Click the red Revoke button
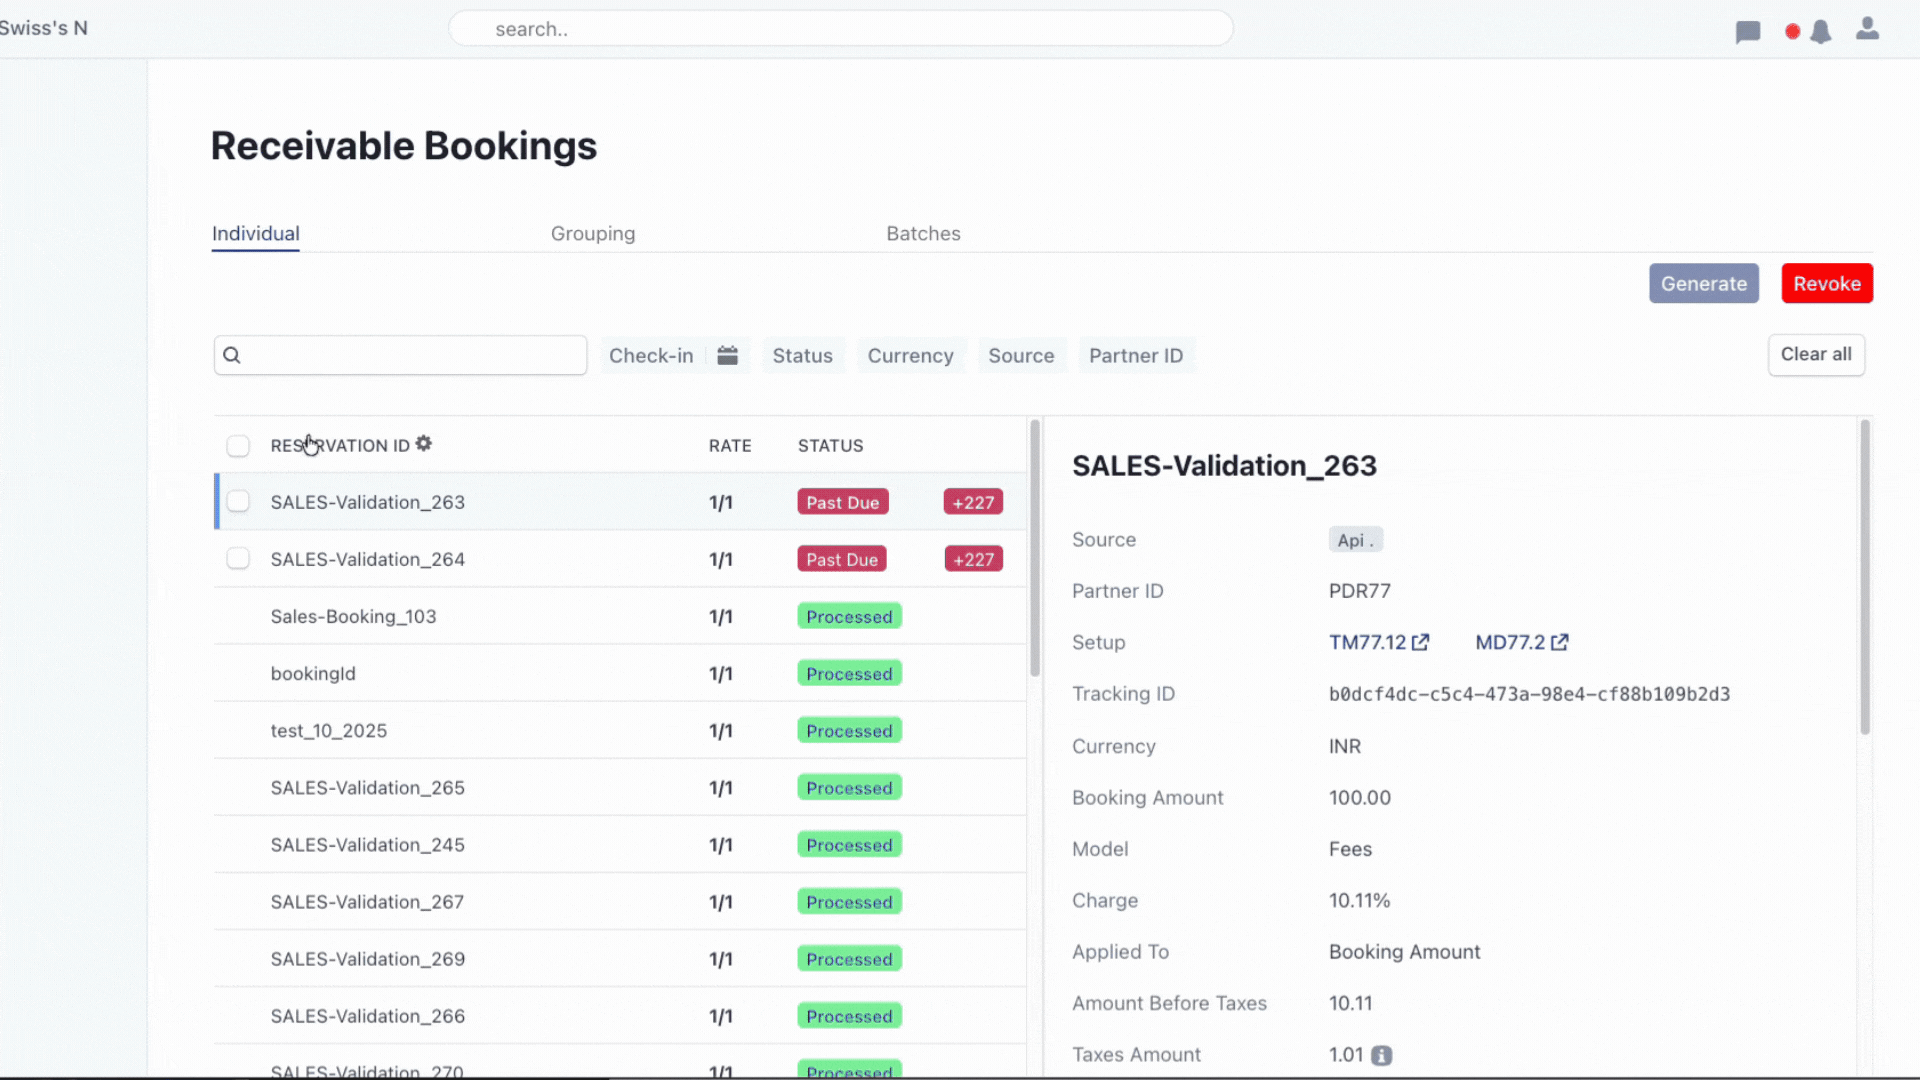Viewport: 1920px width, 1080px height. (x=1826, y=284)
